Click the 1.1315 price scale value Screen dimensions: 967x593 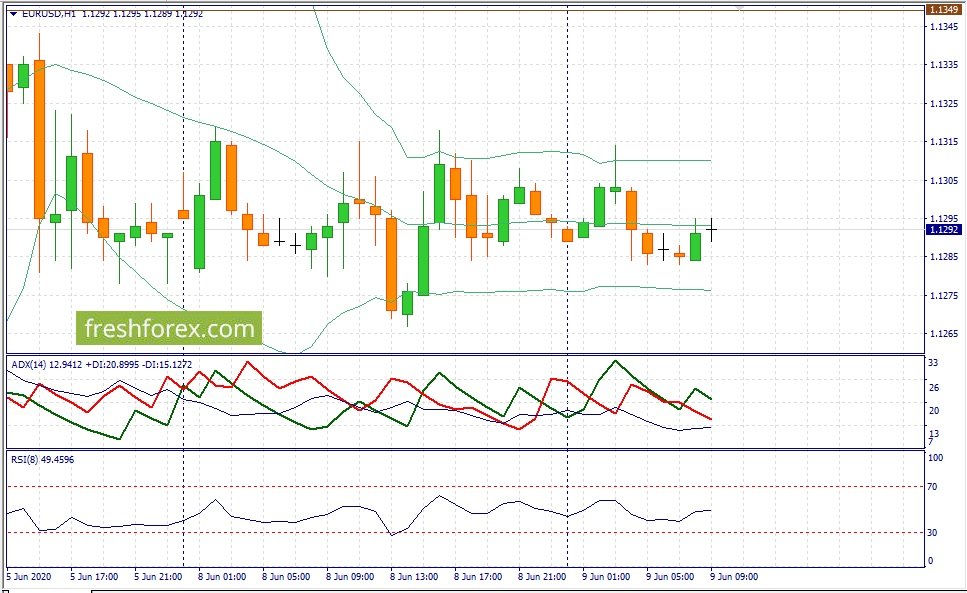click(x=944, y=142)
